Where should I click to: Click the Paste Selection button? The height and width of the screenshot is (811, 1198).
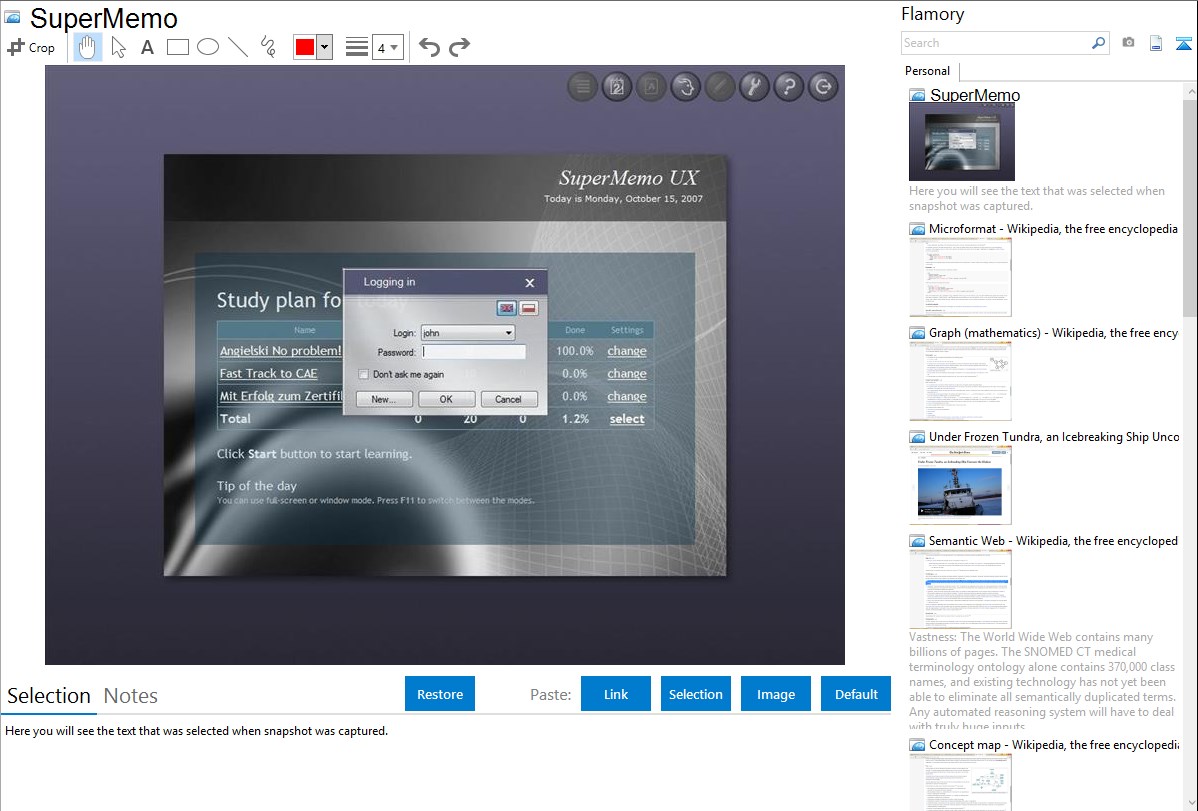click(x=696, y=694)
